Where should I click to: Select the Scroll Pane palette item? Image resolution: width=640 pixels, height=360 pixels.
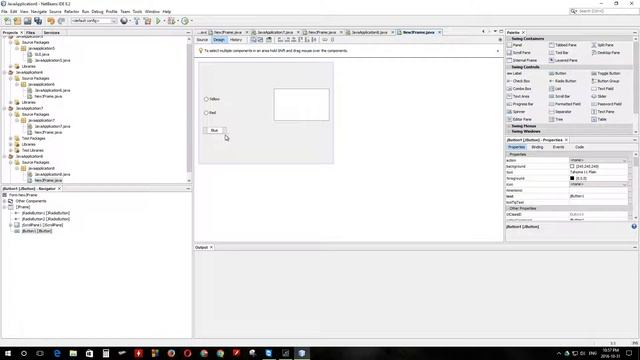click(x=519, y=53)
